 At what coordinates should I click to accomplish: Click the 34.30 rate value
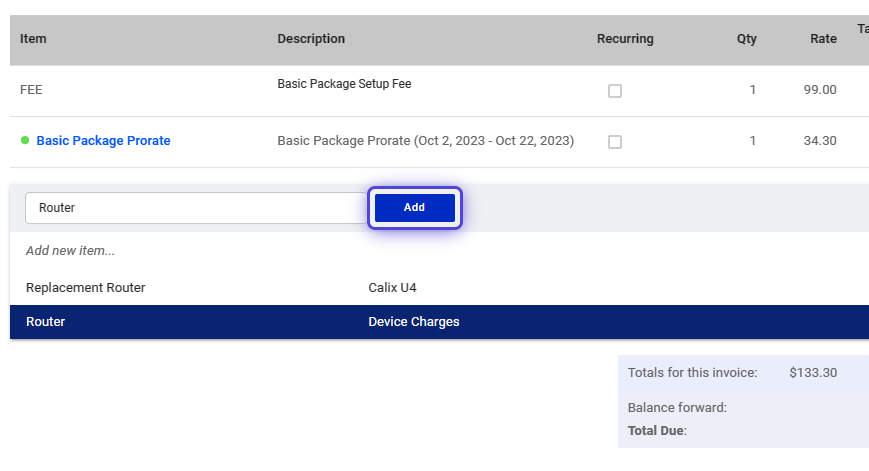click(820, 141)
